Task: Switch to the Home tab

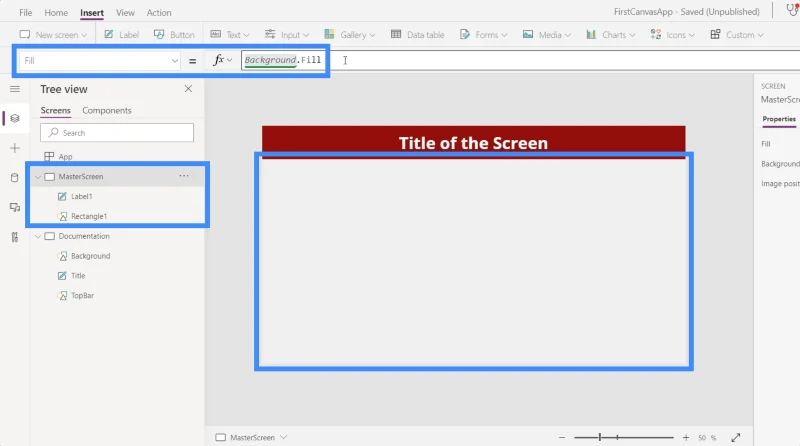Action: tap(56, 13)
